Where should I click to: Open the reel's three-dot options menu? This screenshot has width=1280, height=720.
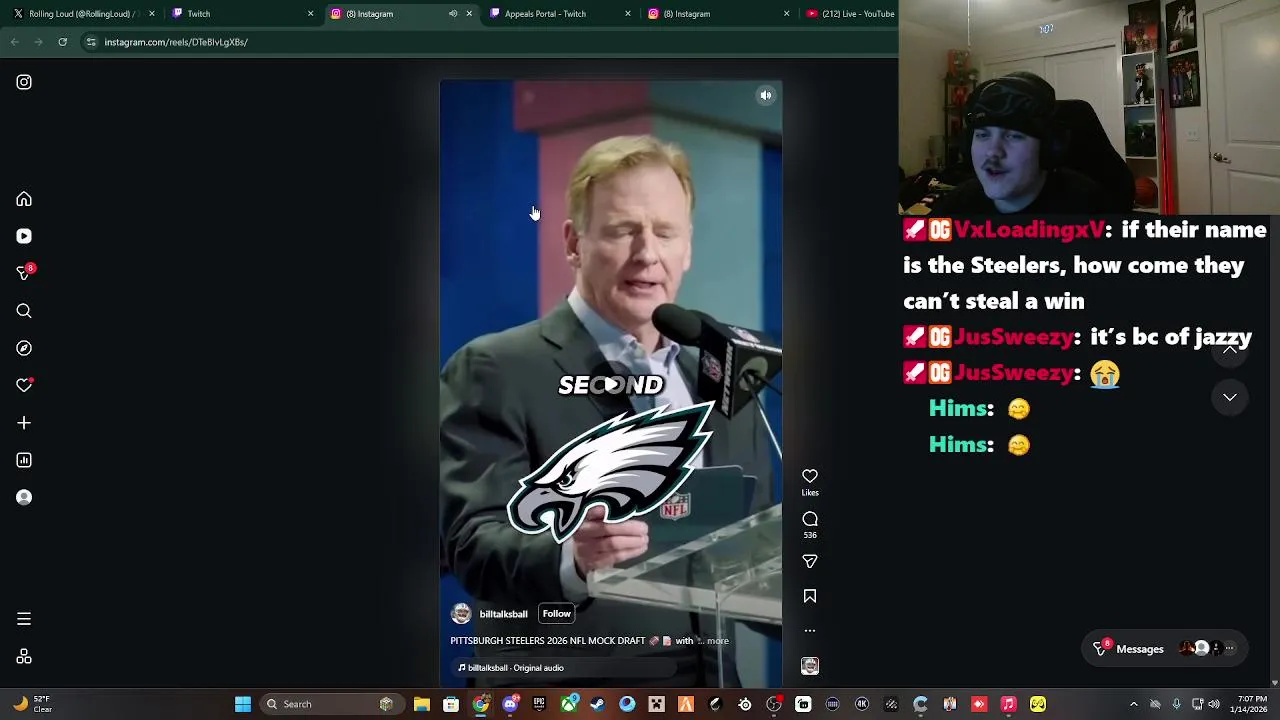click(x=810, y=631)
